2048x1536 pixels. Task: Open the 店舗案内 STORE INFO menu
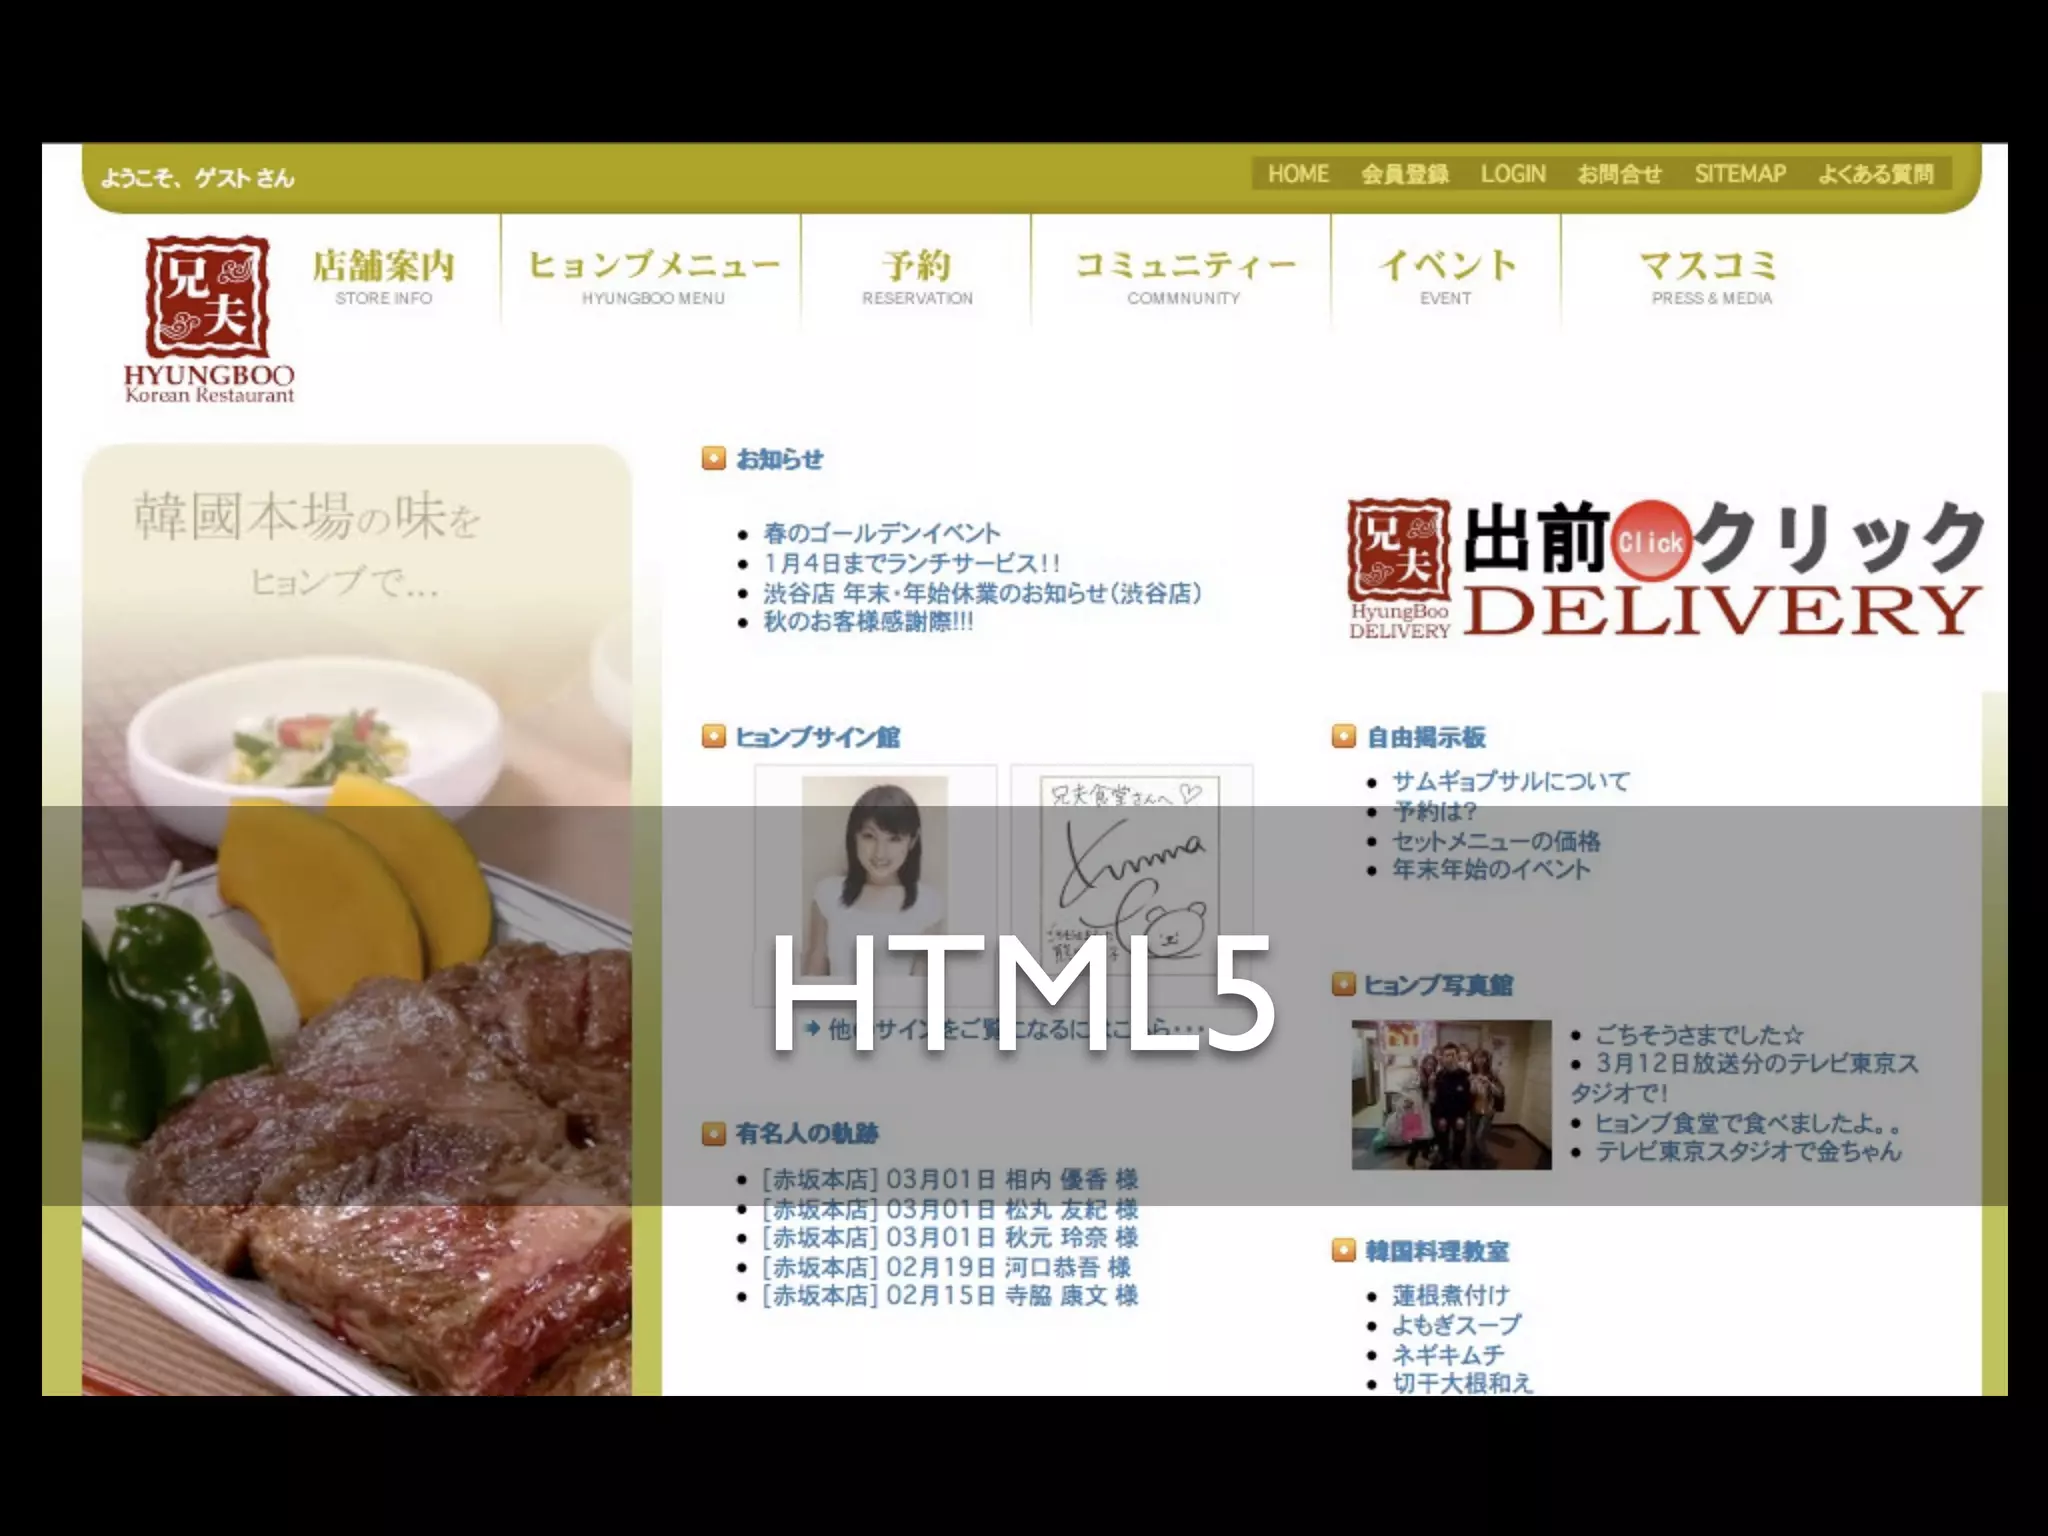[x=384, y=276]
